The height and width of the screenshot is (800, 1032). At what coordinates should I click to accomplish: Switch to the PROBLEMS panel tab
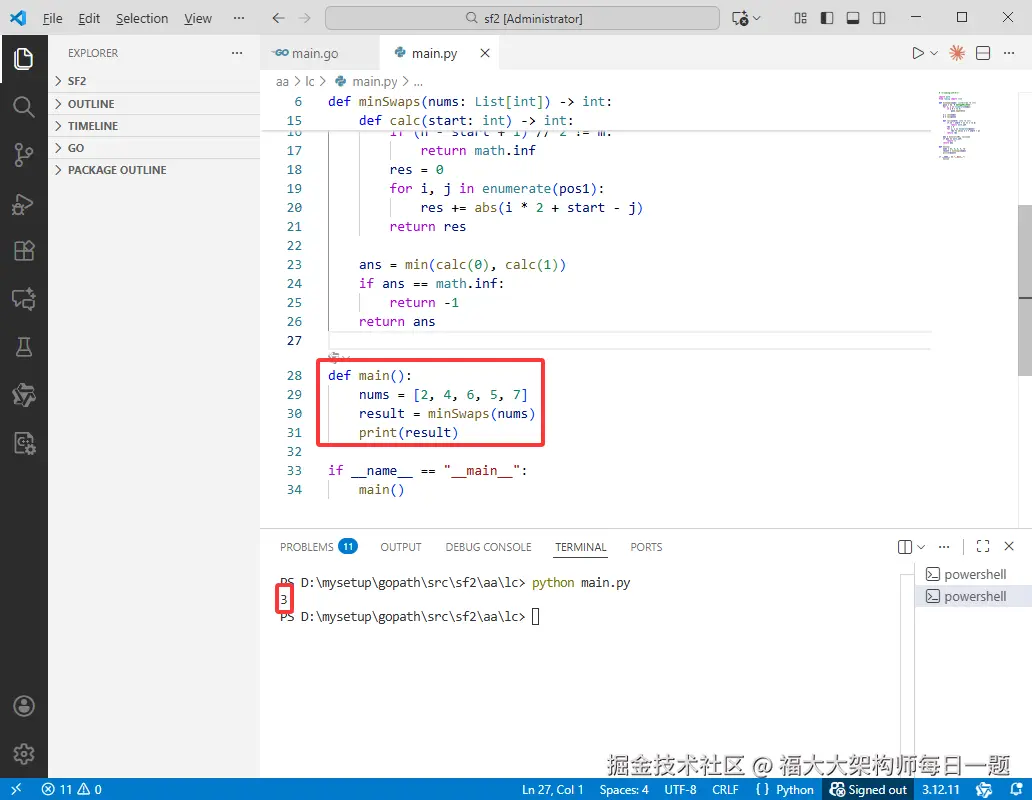click(x=319, y=547)
